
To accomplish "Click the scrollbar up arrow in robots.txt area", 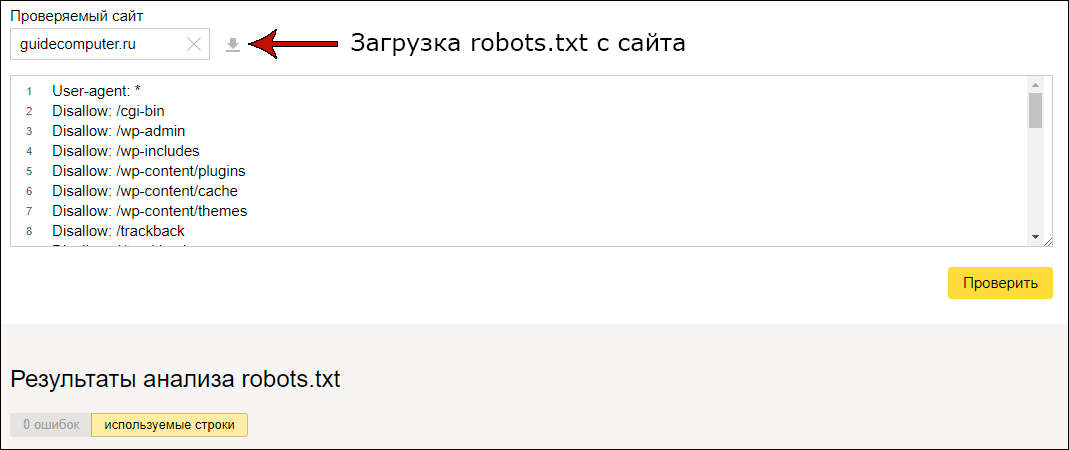I will click(1035, 84).
